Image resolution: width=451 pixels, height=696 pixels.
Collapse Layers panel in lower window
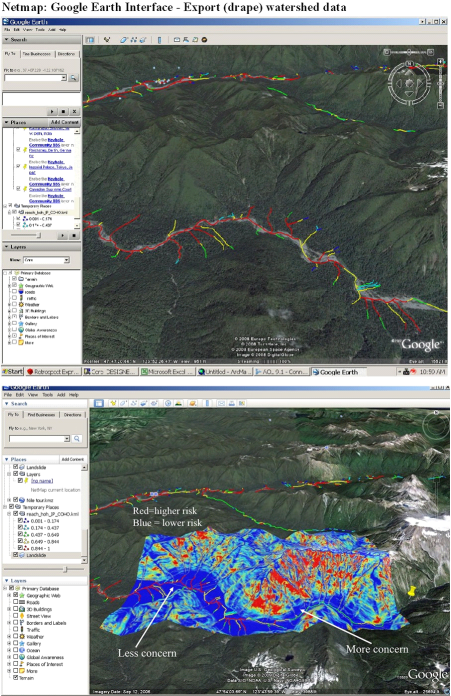[x=7, y=581]
